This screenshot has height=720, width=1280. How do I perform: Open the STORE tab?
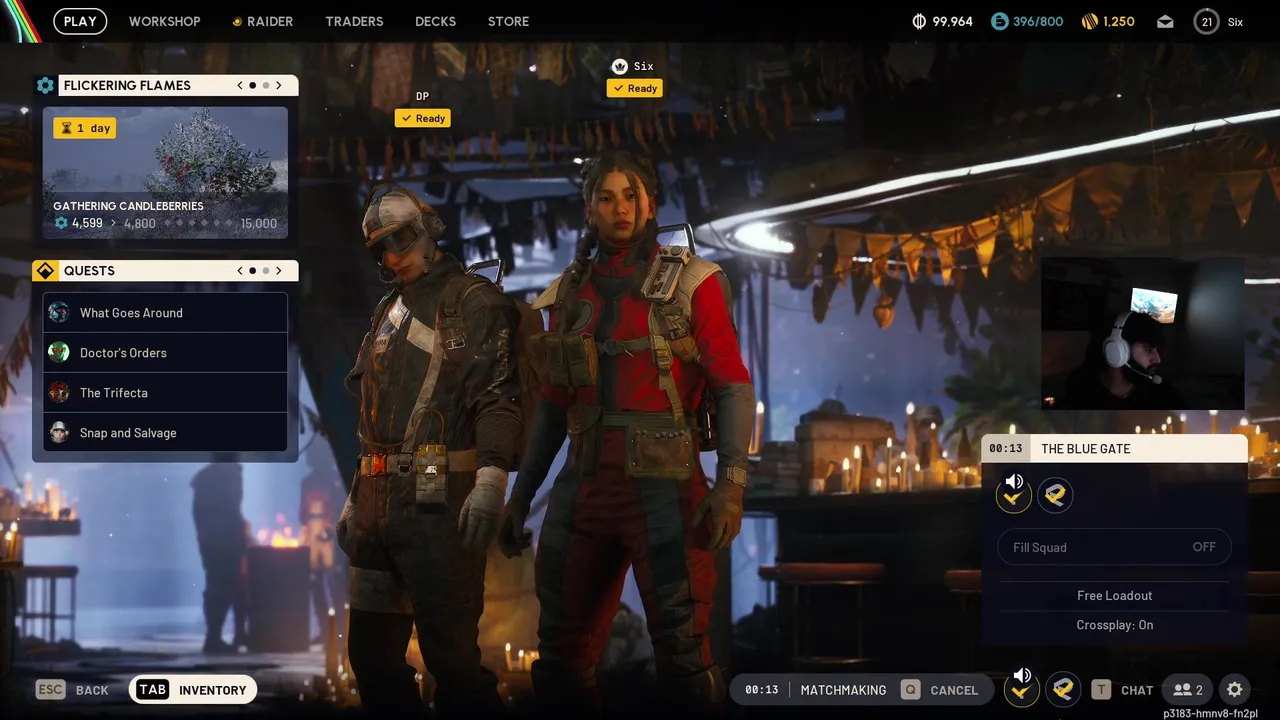pos(508,21)
